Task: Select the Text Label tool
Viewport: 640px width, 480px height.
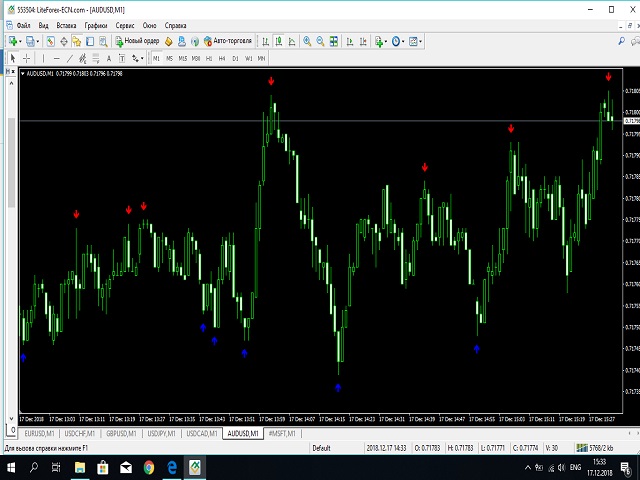Action: (122, 59)
